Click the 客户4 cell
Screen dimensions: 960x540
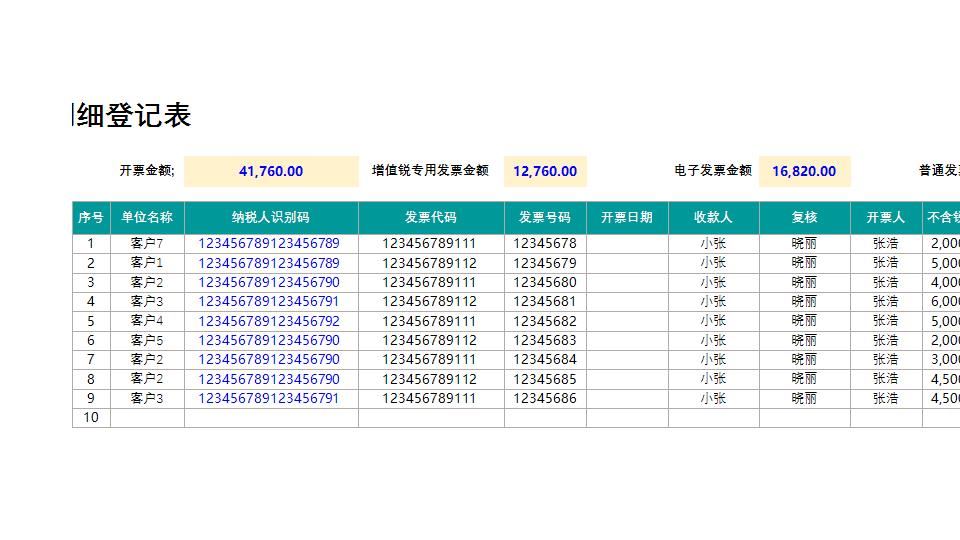(147, 321)
